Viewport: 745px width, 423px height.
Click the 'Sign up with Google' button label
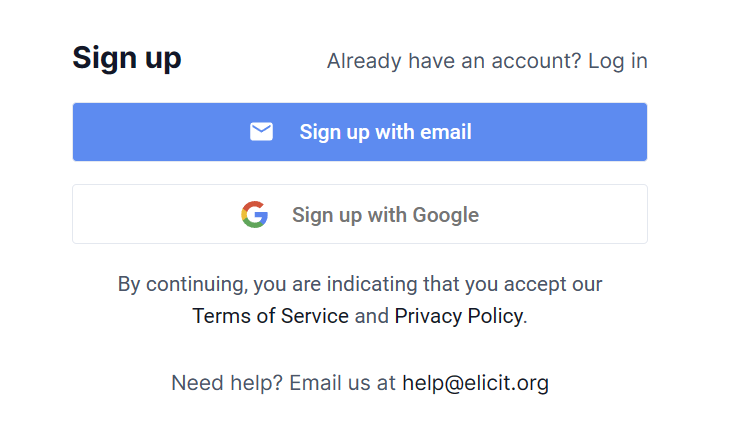point(385,214)
